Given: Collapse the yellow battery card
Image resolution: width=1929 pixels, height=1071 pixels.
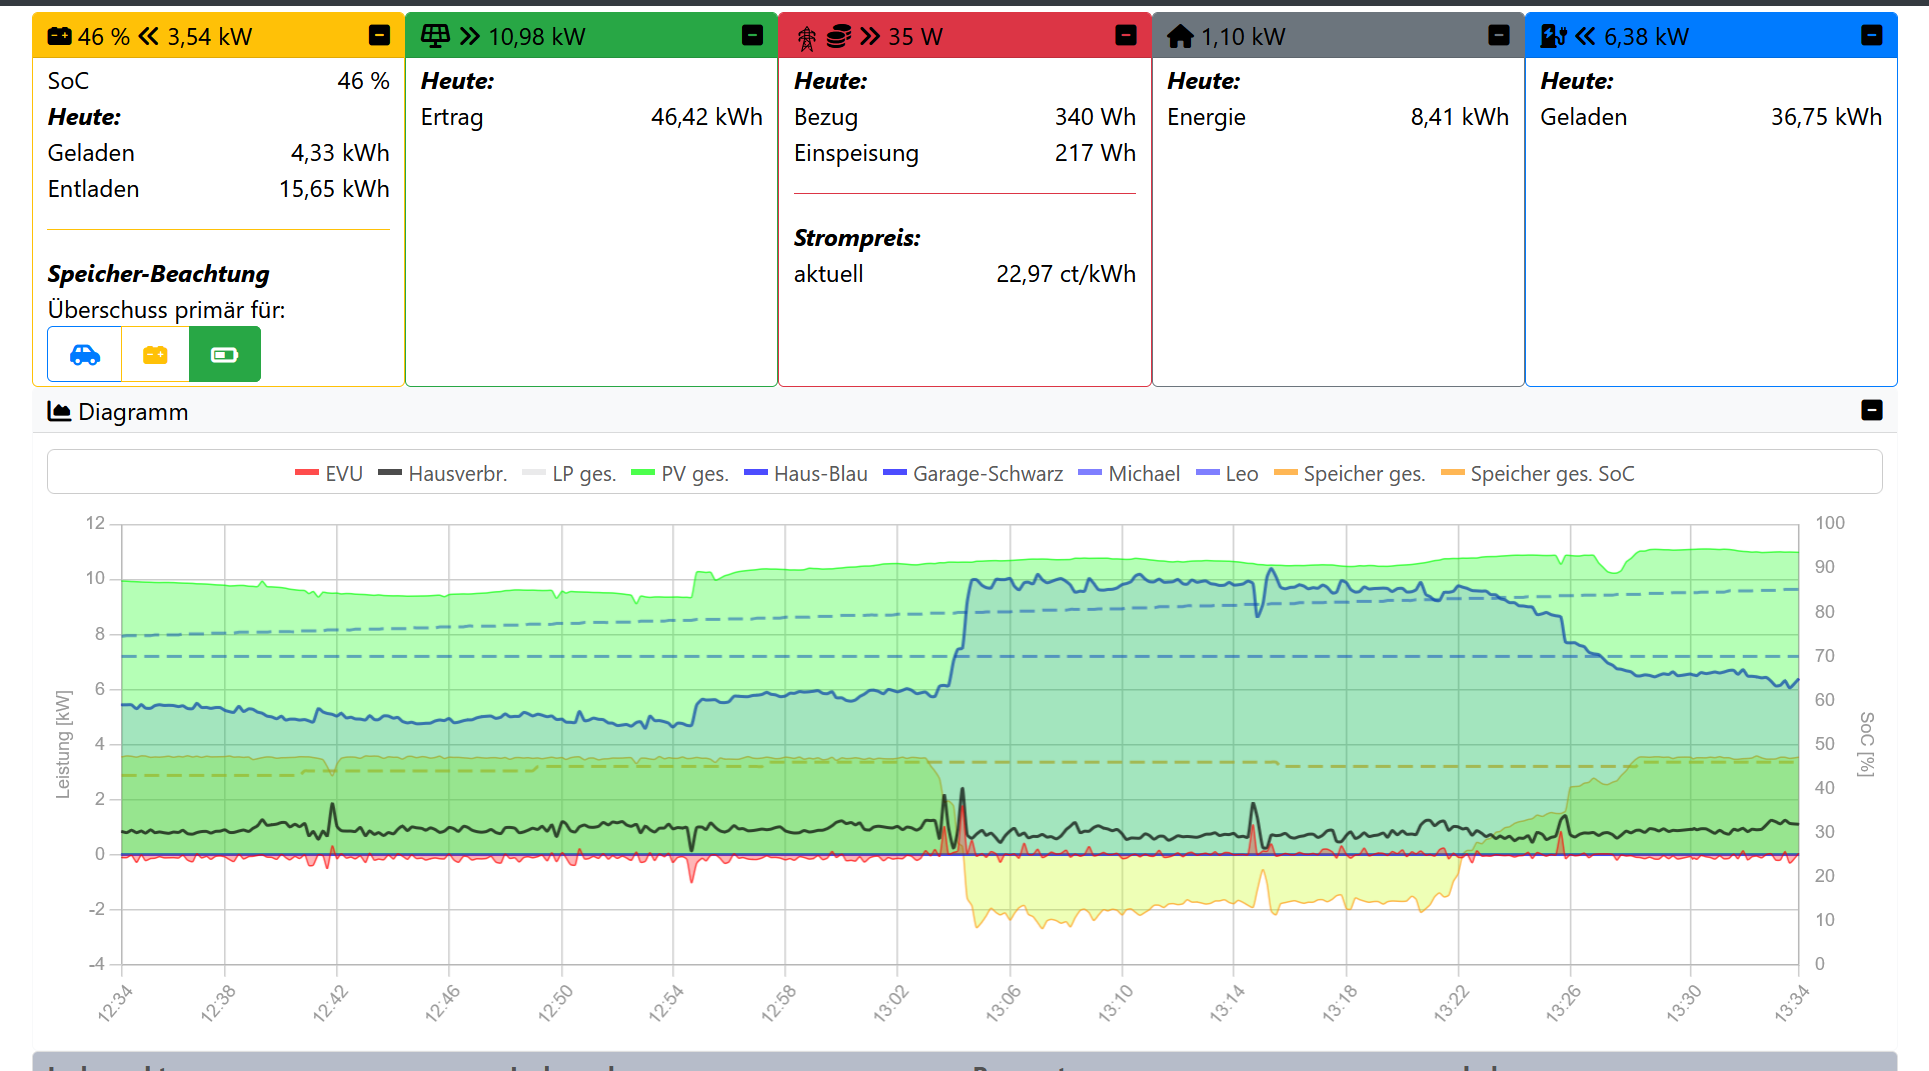Looking at the screenshot, I should (378, 35).
